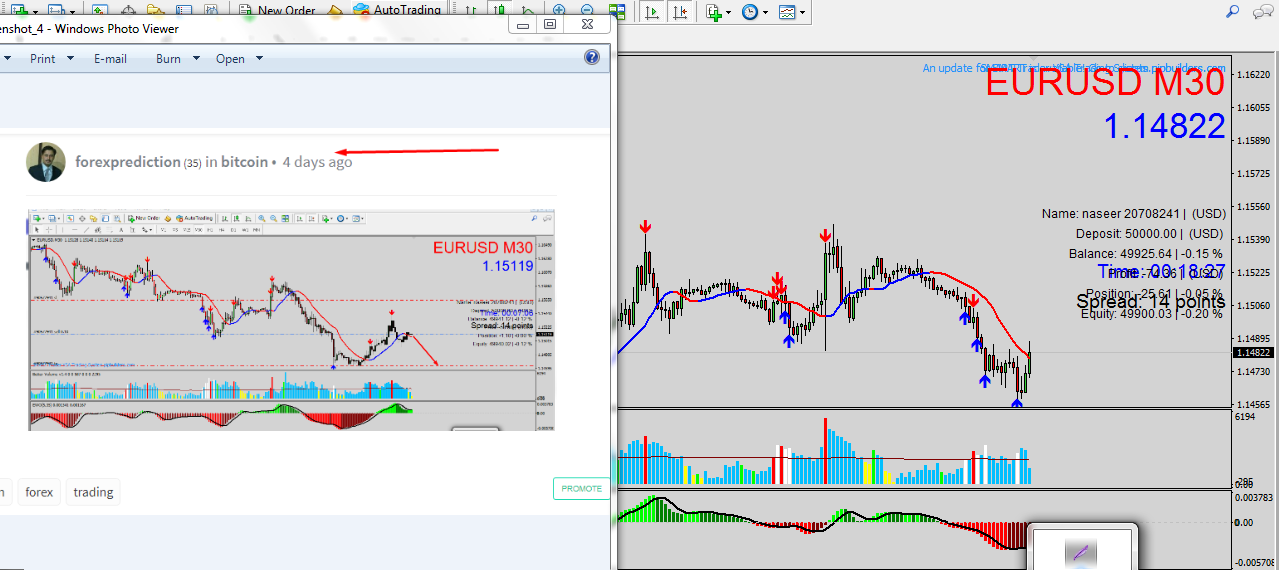Image resolution: width=1279 pixels, height=570 pixels.
Task: Switch chart to candlesticks mode
Action: (x=498, y=9)
